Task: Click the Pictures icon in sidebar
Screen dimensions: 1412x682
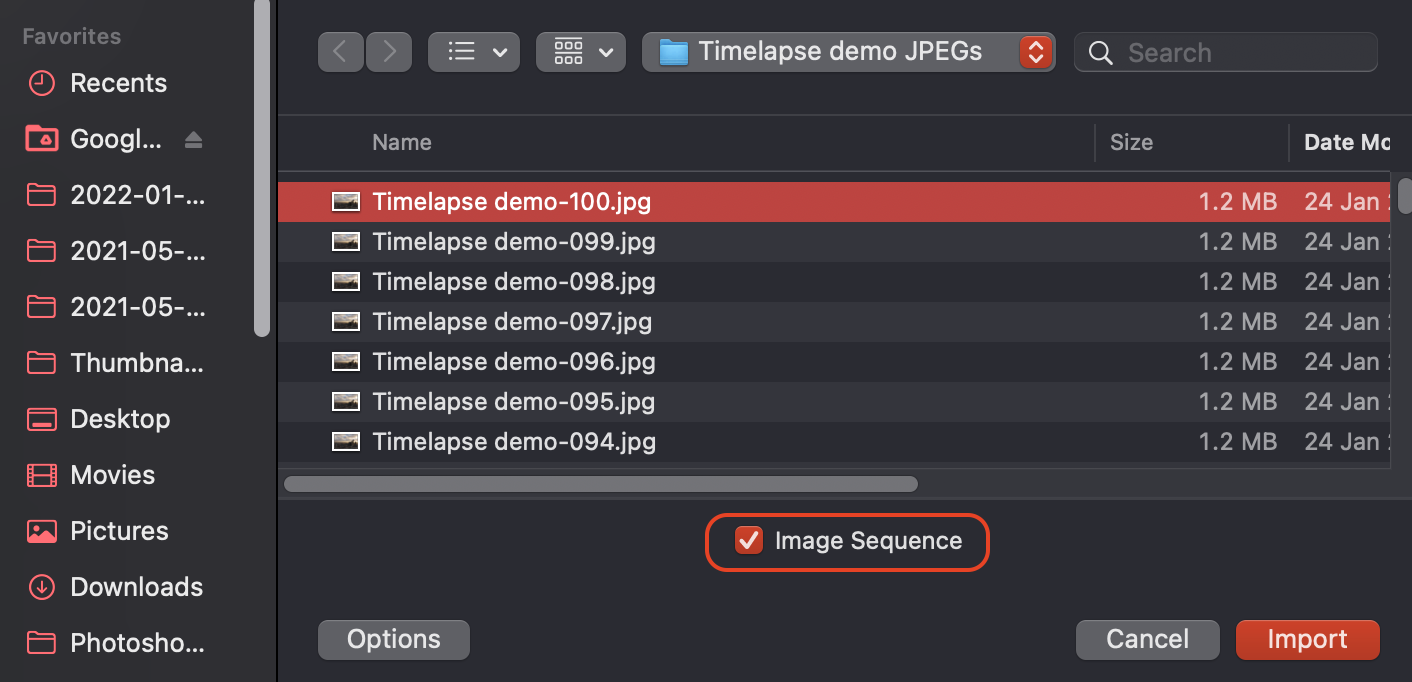Action: pyautogui.click(x=41, y=531)
